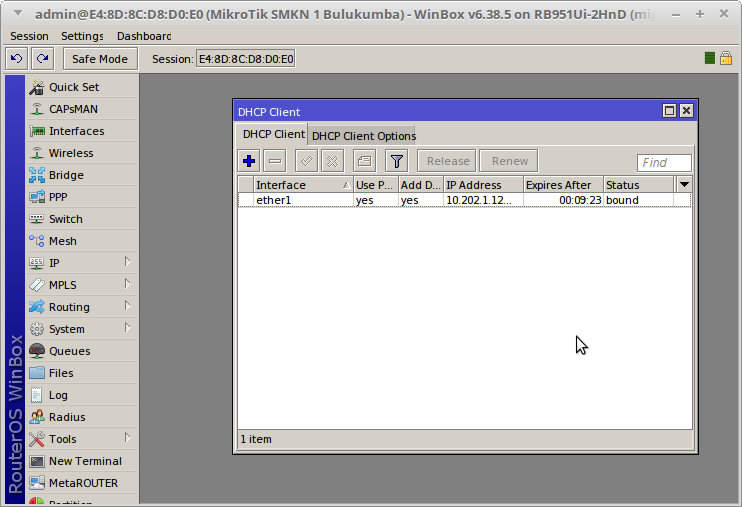The height and width of the screenshot is (507, 742).
Task: Switch to DHCP Client tab
Action: point(273,134)
